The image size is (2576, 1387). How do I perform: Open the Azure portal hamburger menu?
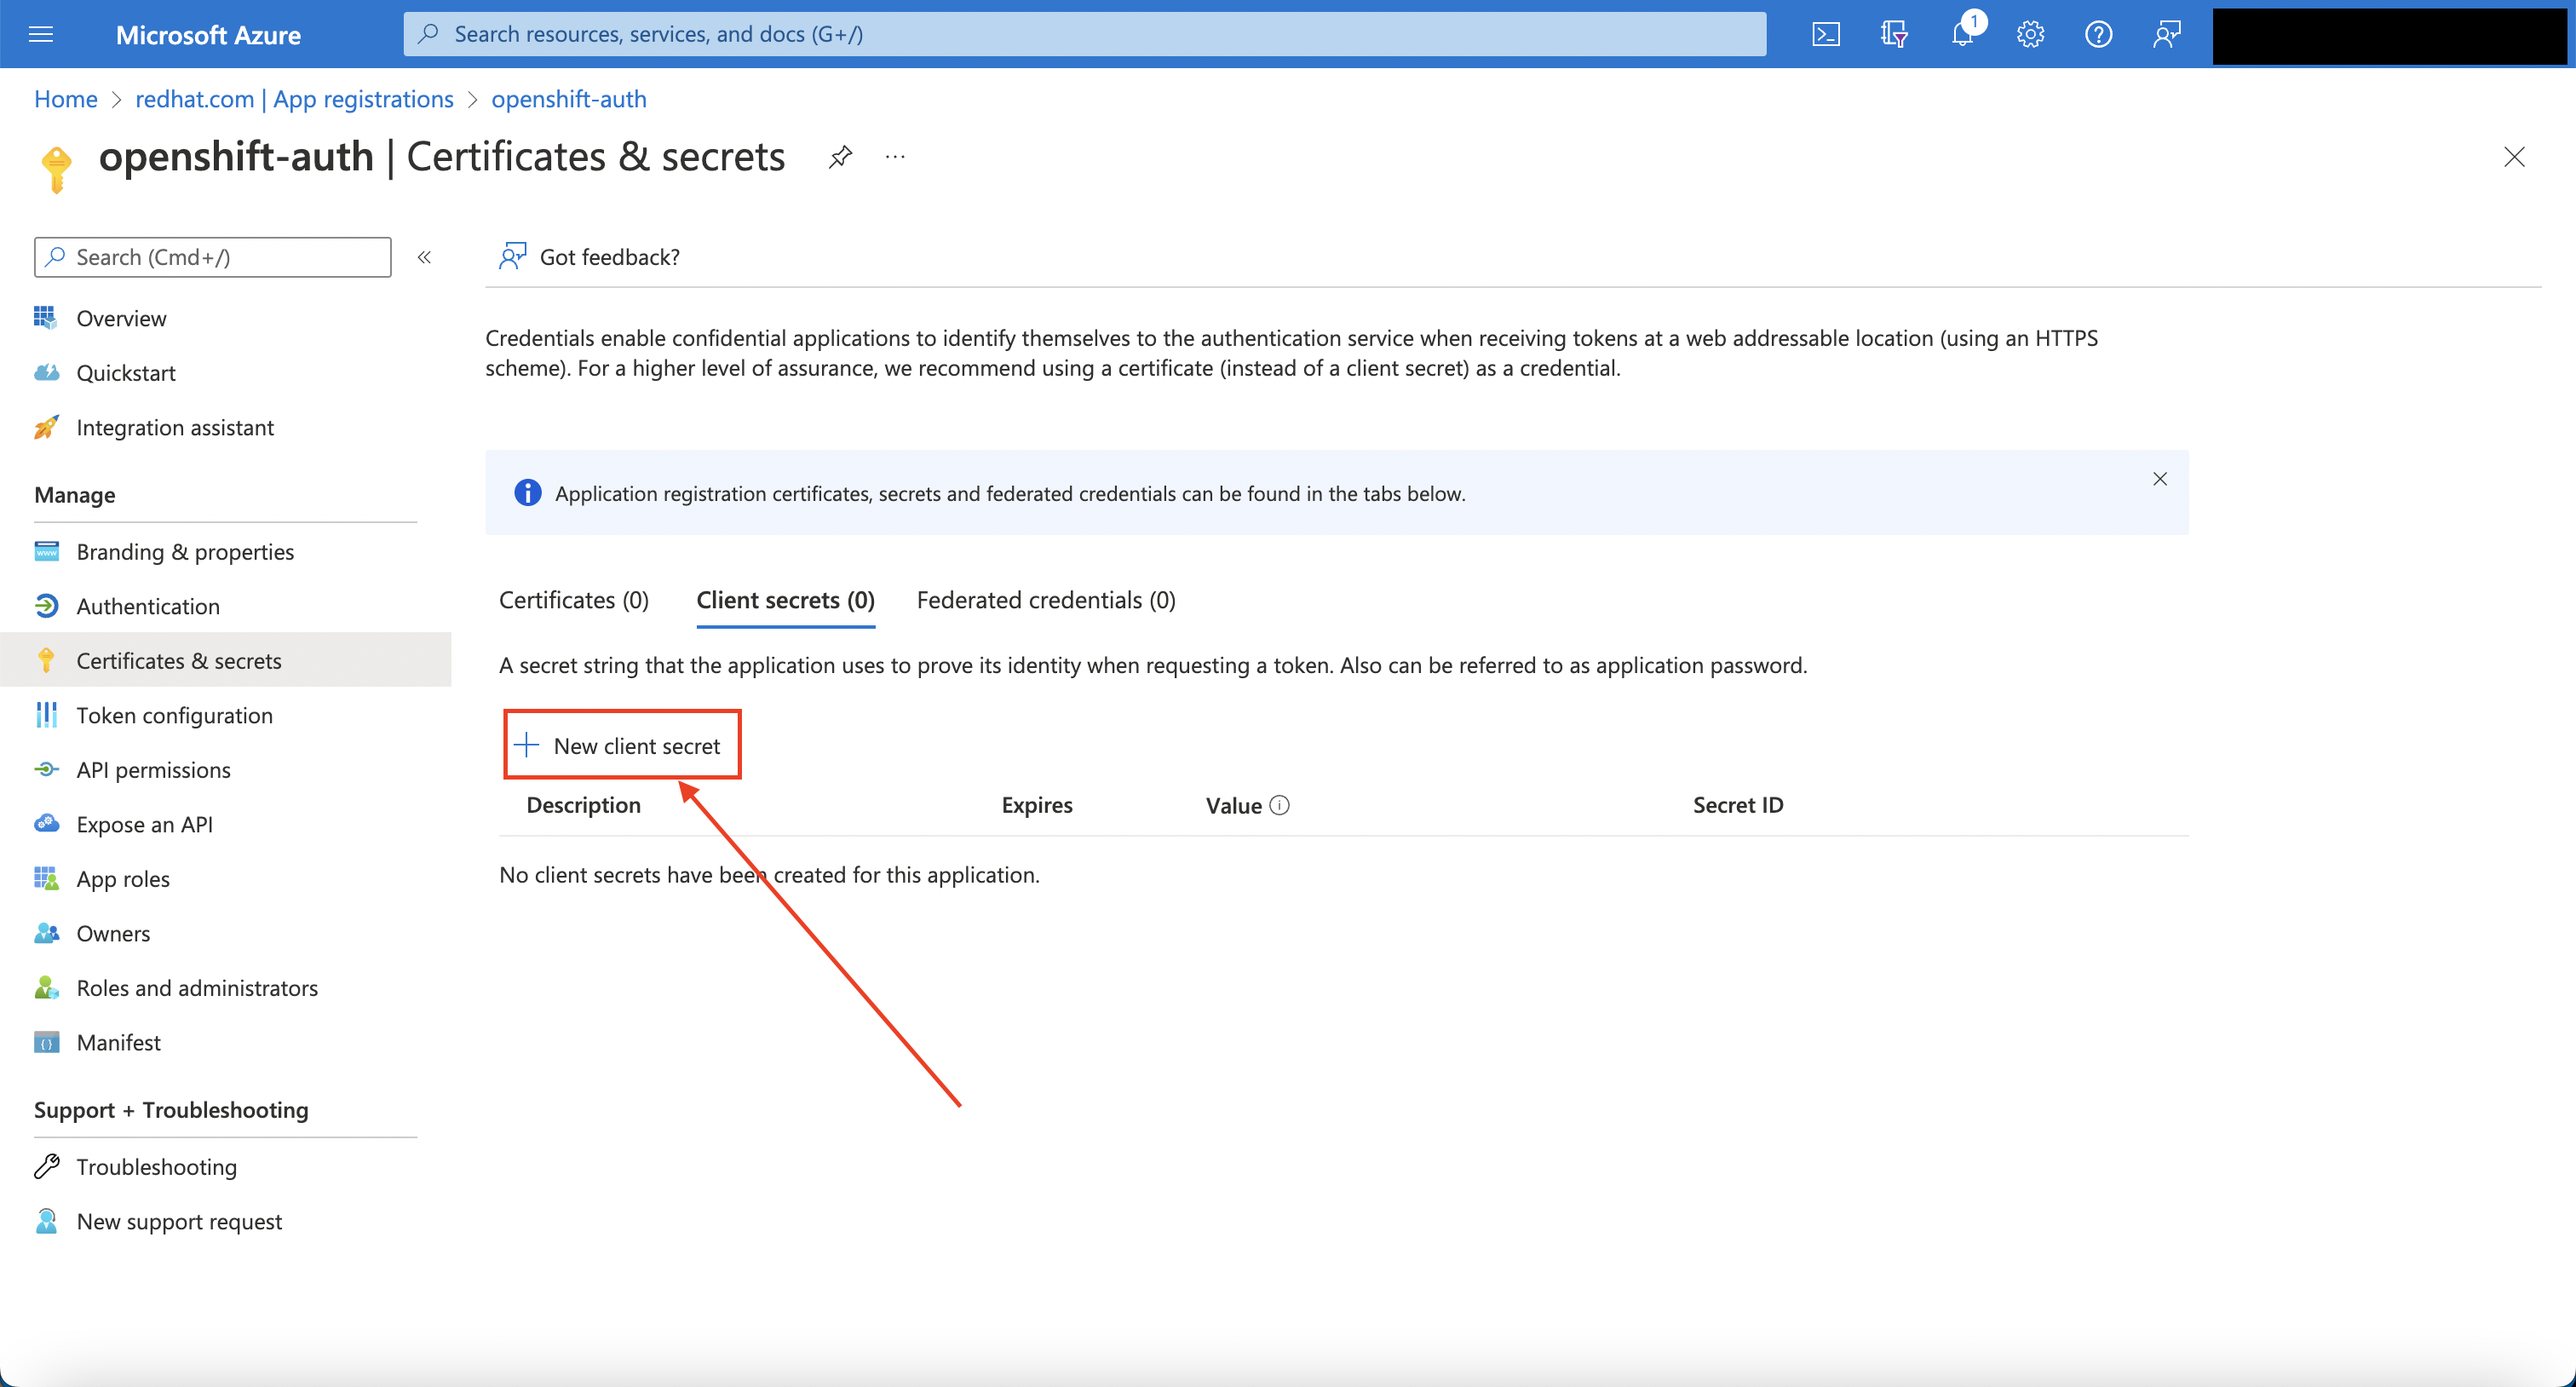coord(41,33)
